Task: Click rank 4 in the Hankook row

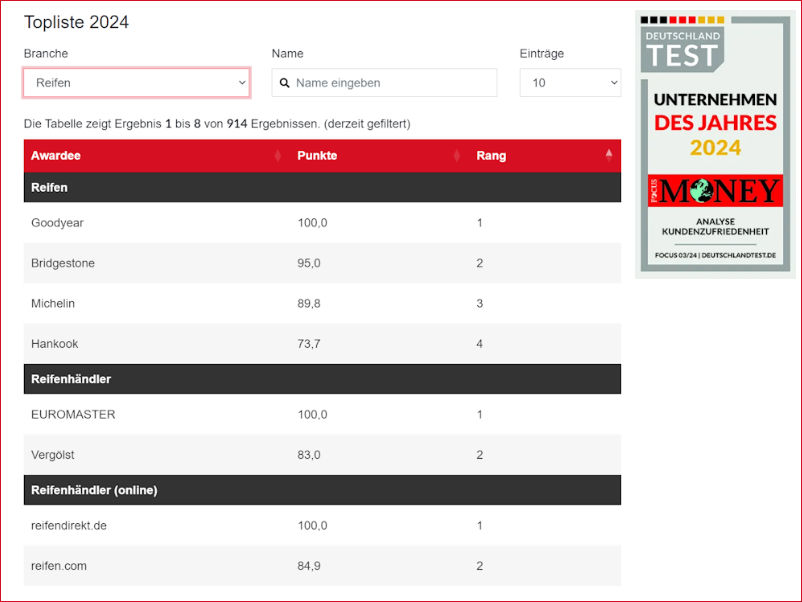Action: click(480, 344)
